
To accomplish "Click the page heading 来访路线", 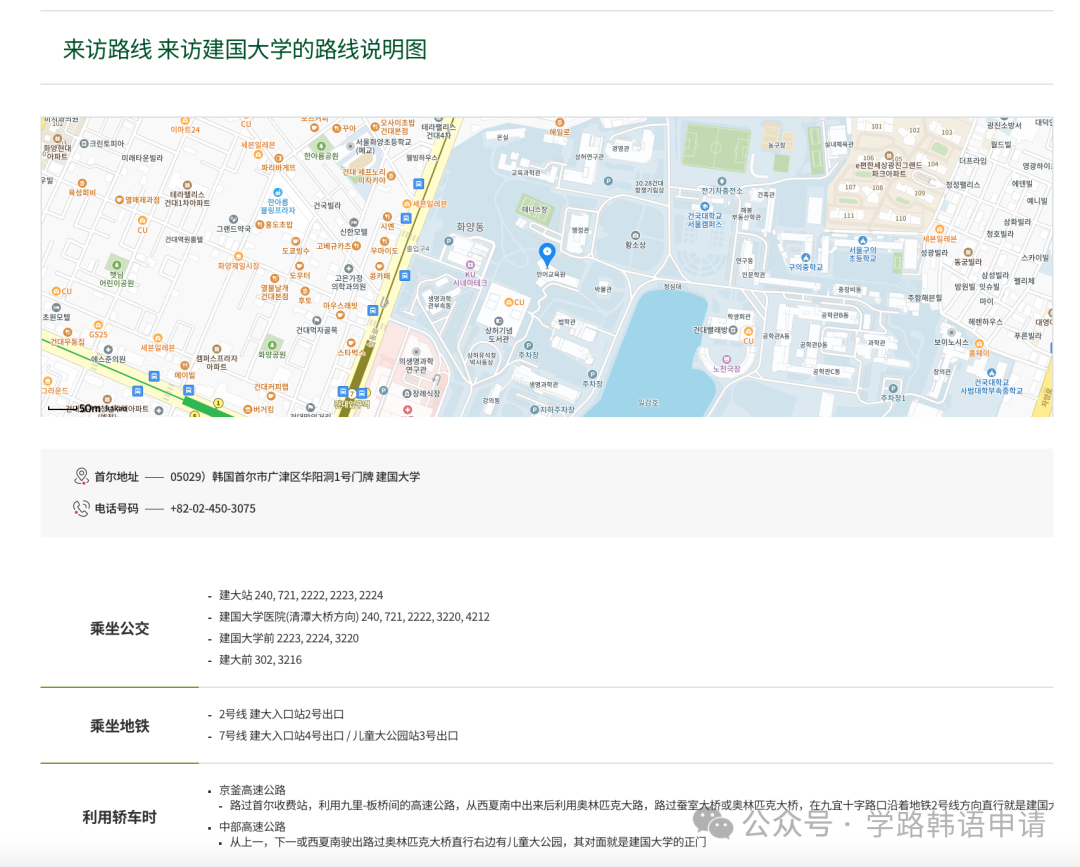I will (x=107, y=49).
